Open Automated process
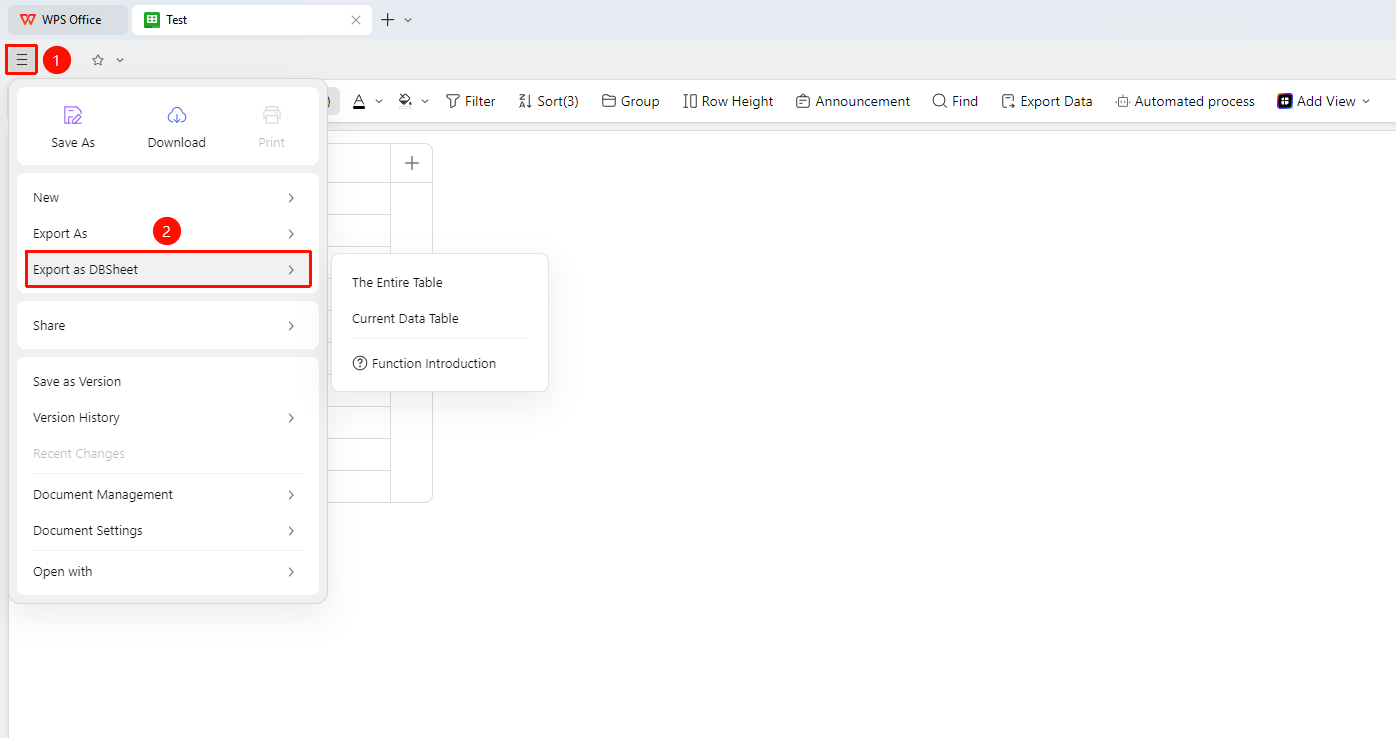Image resolution: width=1396 pixels, height=738 pixels. click(x=1185, y=101)
